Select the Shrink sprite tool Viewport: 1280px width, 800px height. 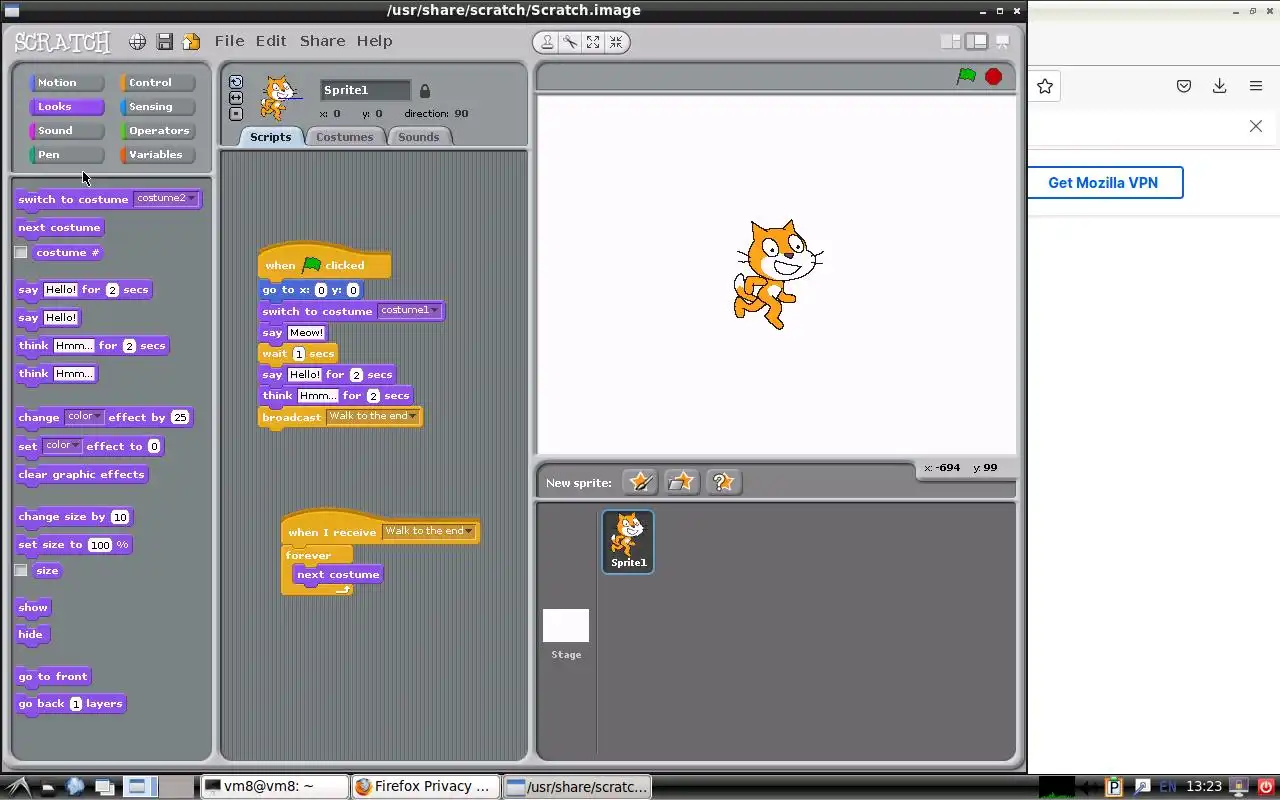pos(616,42)
